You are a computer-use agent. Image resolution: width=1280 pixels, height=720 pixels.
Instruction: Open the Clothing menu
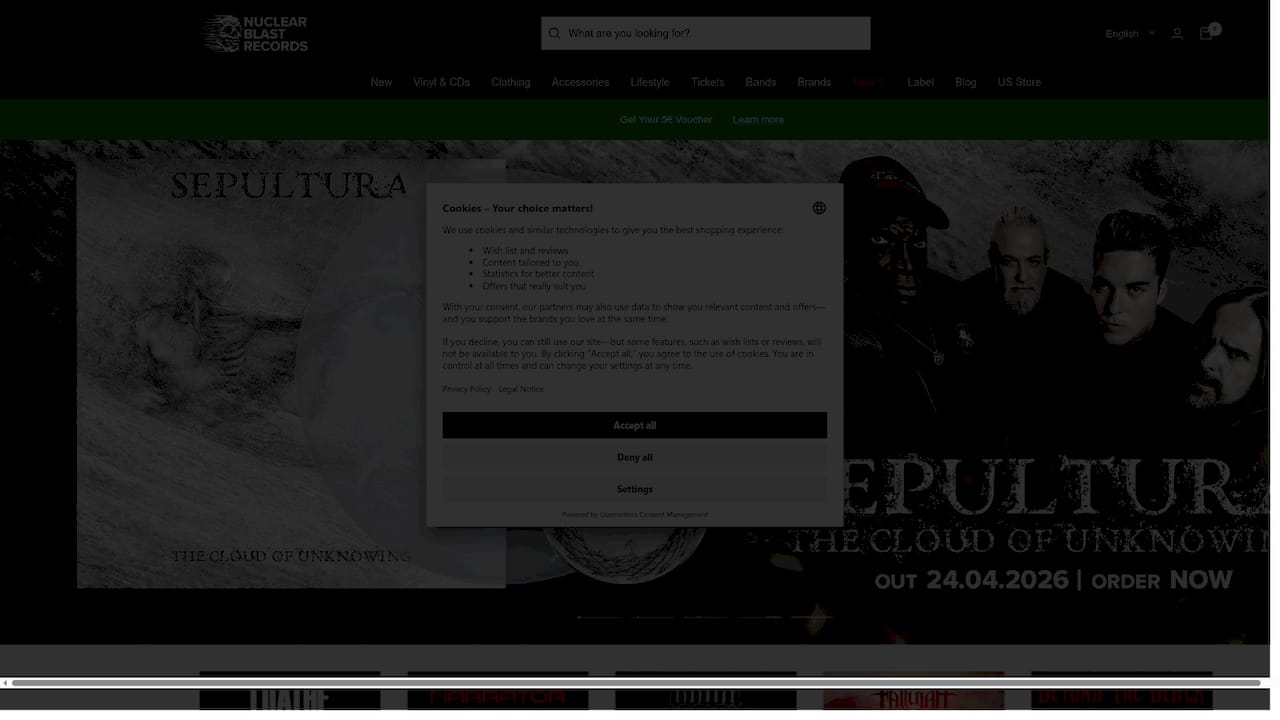pyautogui.click(x=510, y=82)
